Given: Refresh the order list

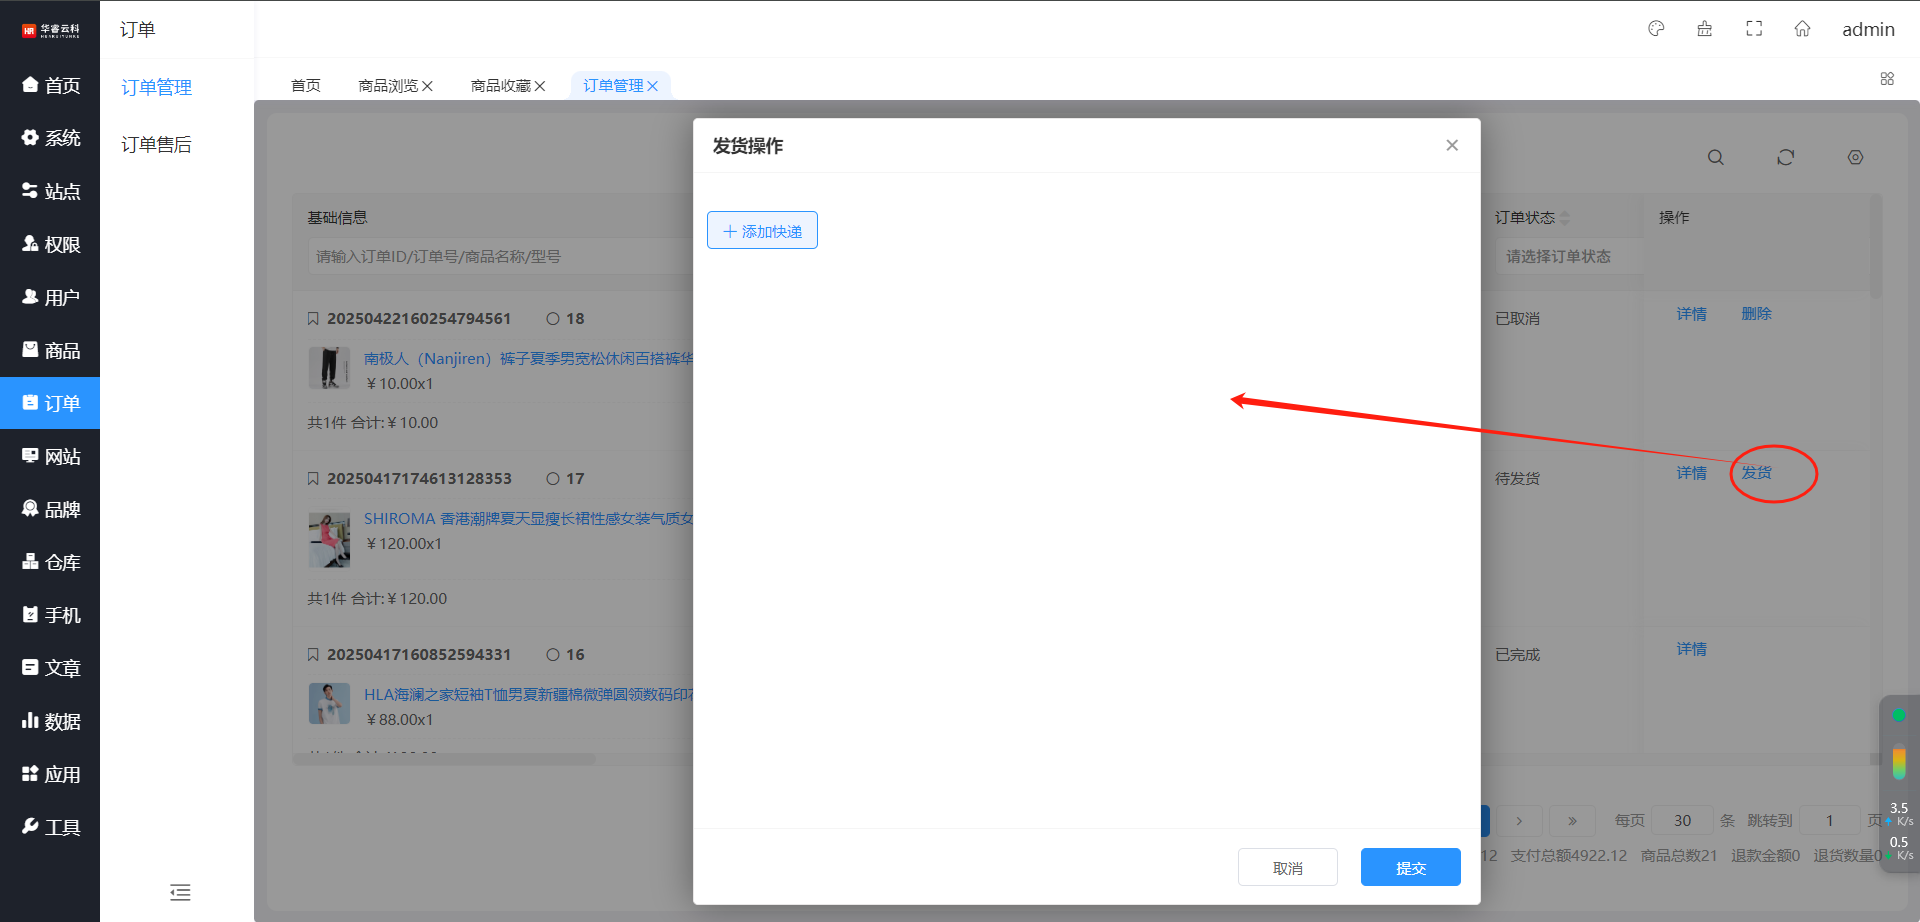Looking at the screenshot, I should [x=1785, y=158].
